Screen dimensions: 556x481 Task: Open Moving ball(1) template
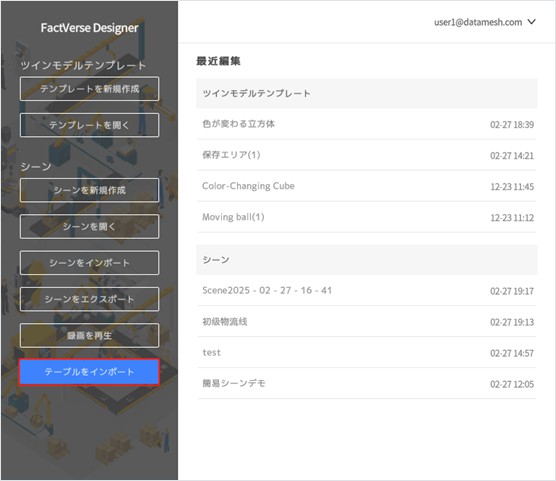pyautogui.click(x=367, y=217)
